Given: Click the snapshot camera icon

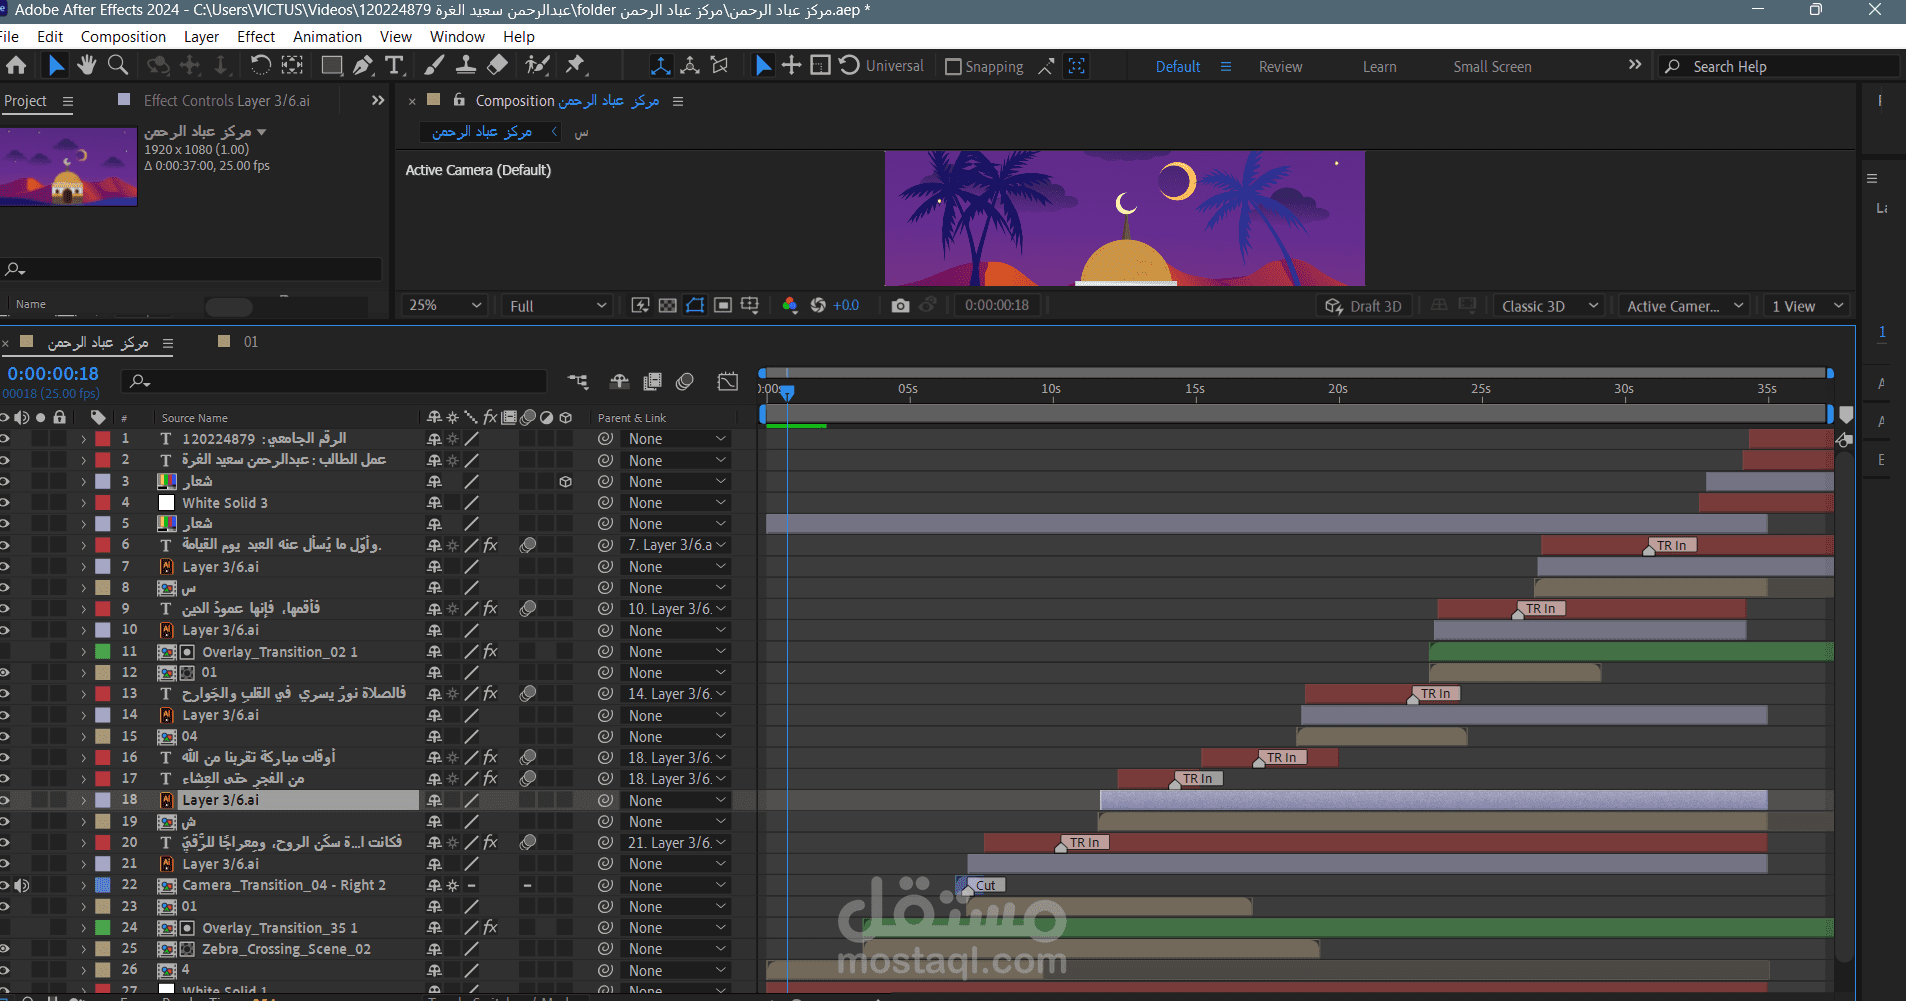Looking at the screenshot, I should [x=900, y=306].
